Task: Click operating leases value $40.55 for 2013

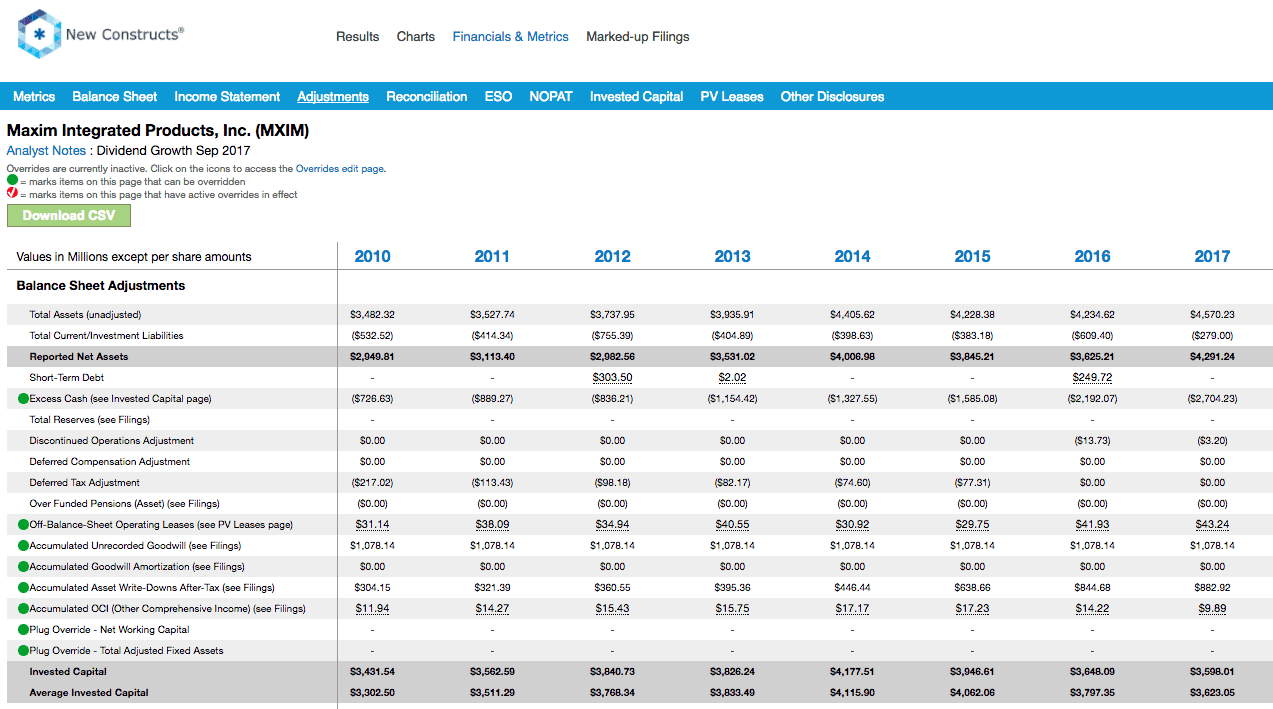Action: [732, 525]
